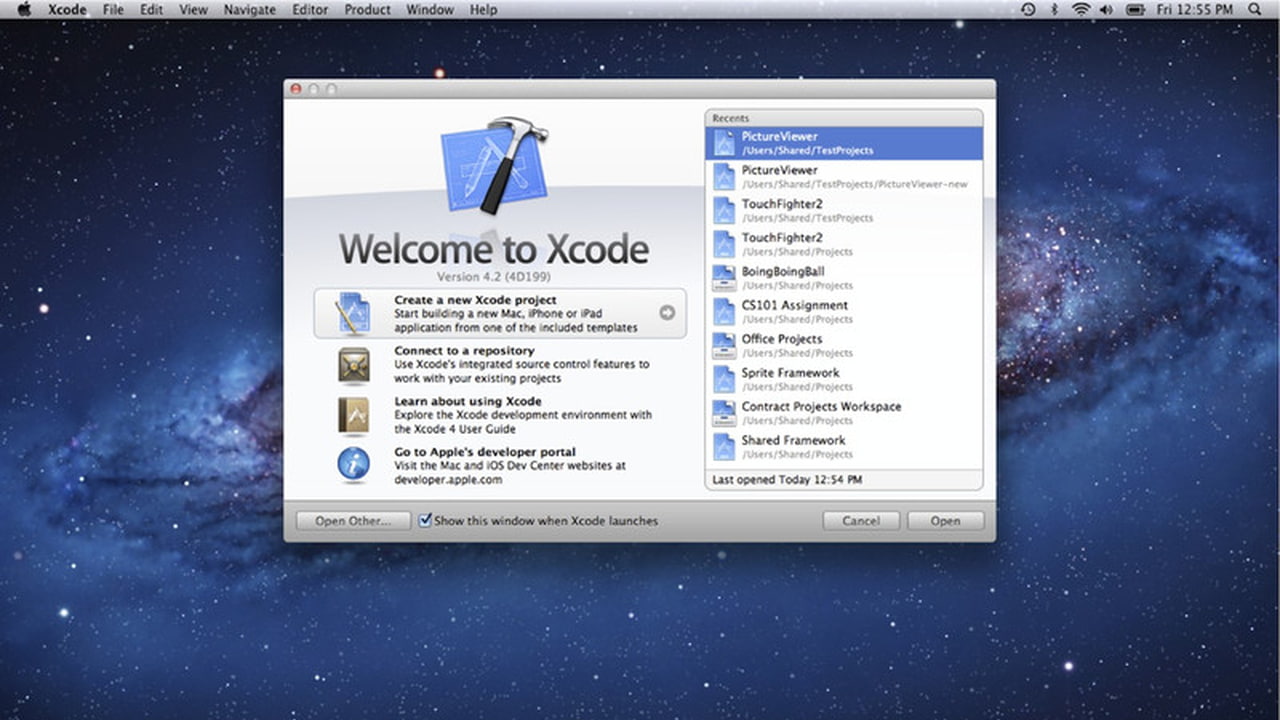The height and width of the screenshot is (720, 1280).
Task: Select the highlighted PictureViewer recent project
Action: click(x=844, y=143)
